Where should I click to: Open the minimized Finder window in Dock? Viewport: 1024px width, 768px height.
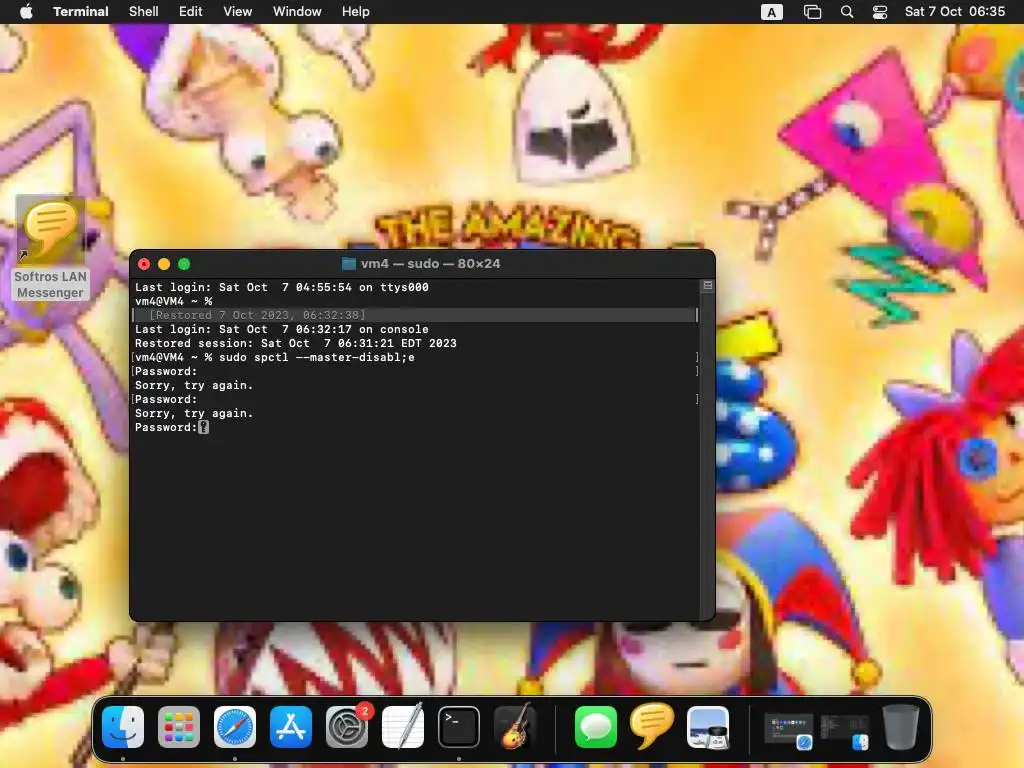click(844, 730)
